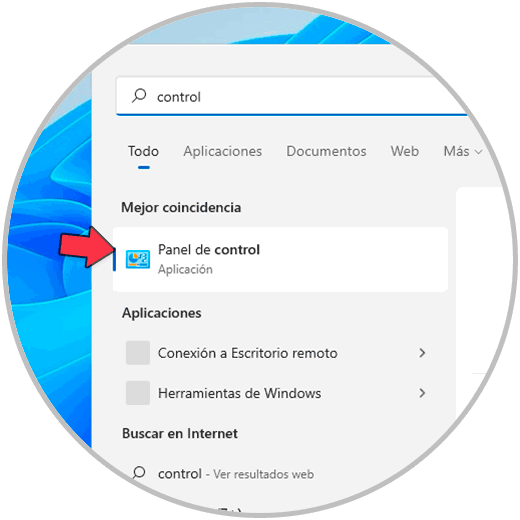Click the Mejor coincidencia heading
The height and width of the screenshot is (520, 520).
click(181, 207)
